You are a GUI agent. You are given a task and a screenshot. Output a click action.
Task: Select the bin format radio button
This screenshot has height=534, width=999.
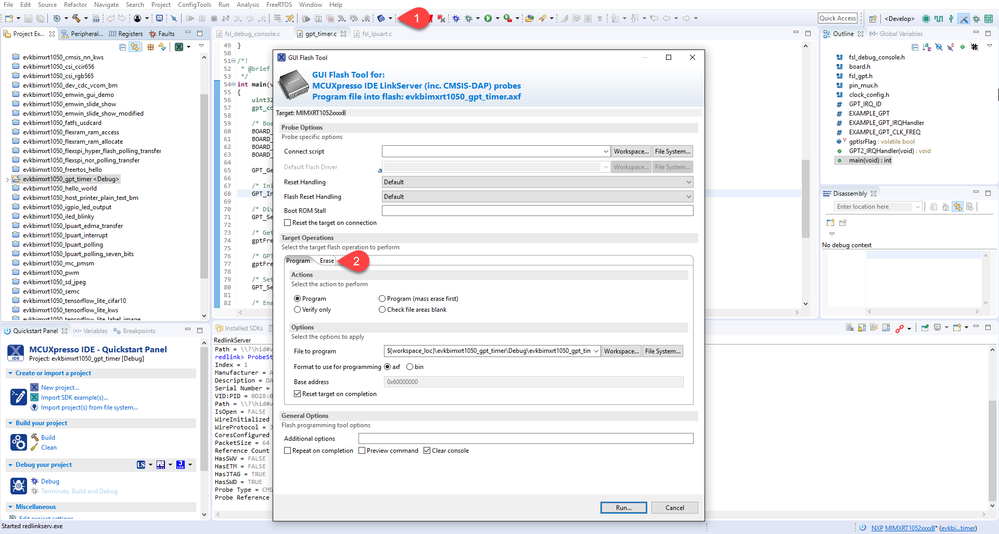[410, 366]
